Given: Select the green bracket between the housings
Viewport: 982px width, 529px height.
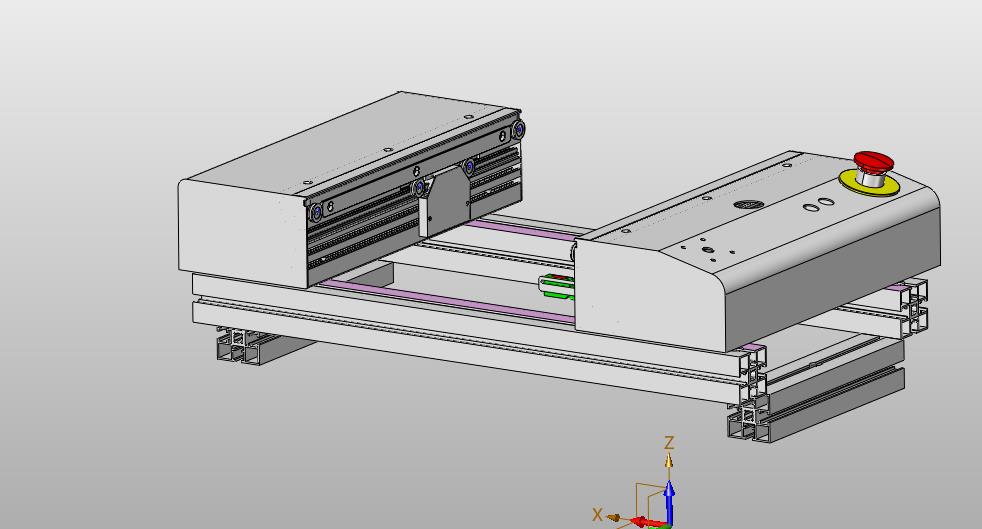Looking at the screenshot, I should point(559,287).
